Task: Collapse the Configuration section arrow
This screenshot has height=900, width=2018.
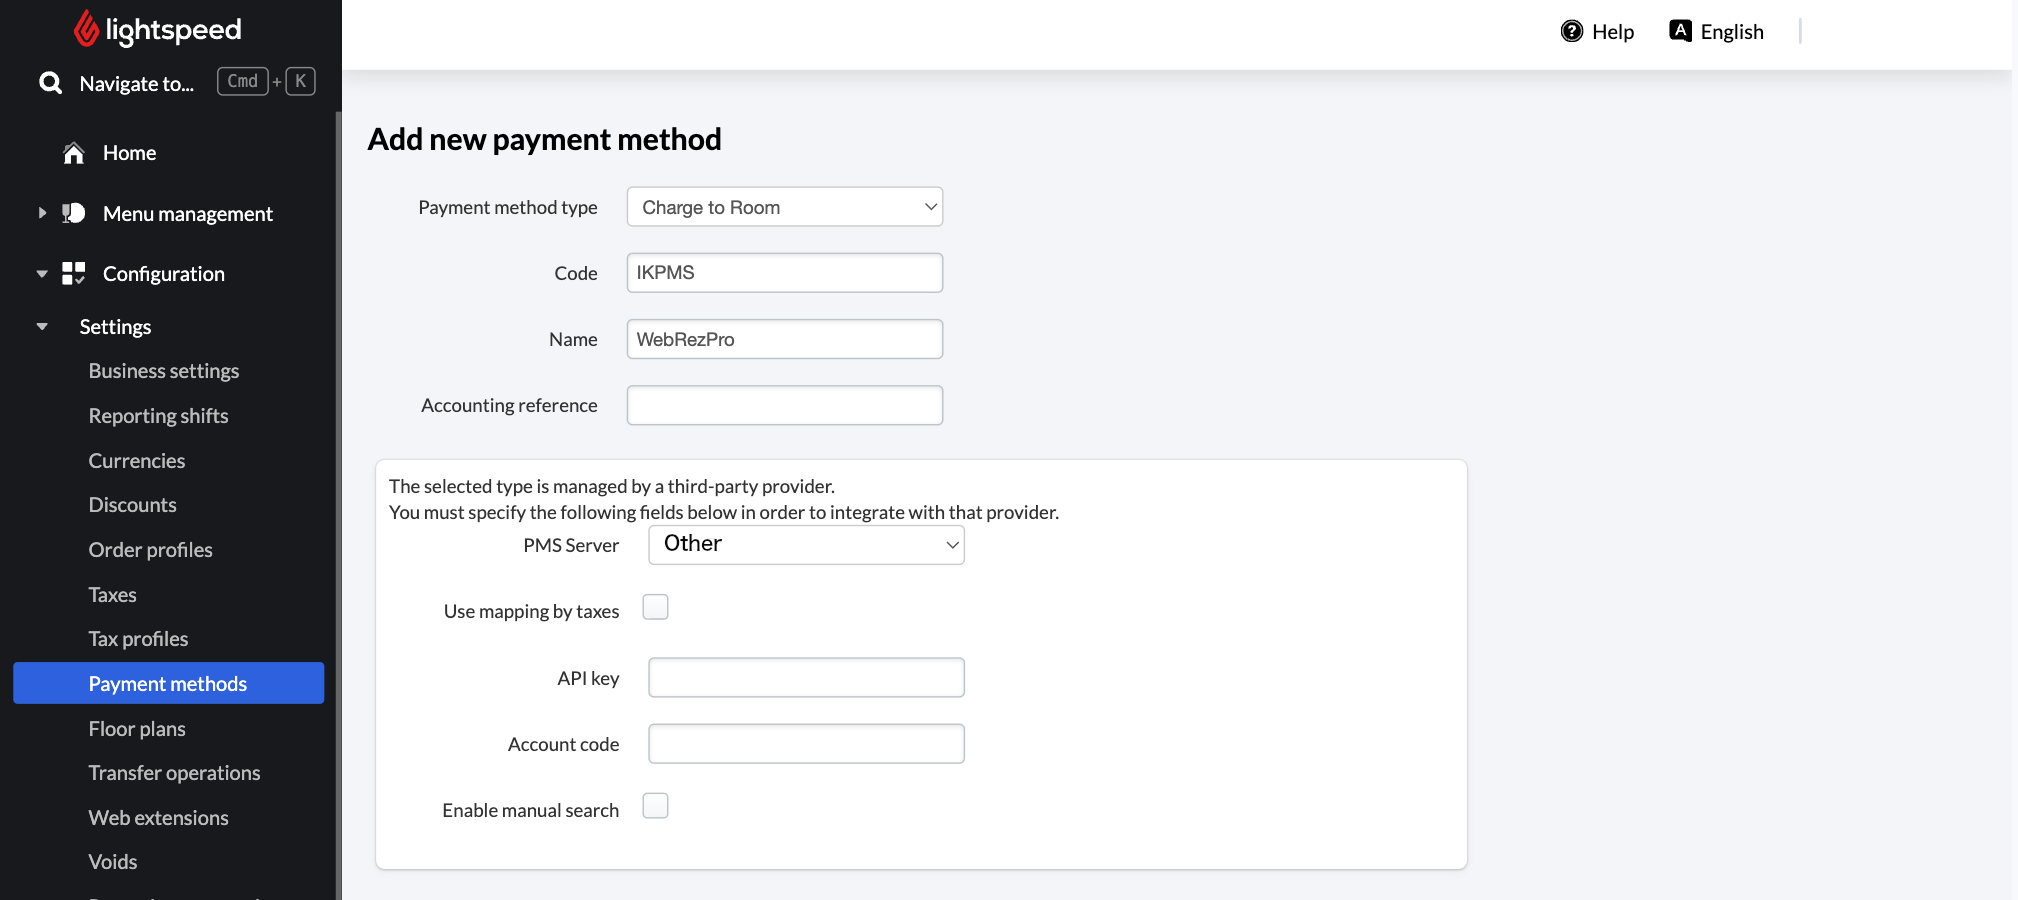Action: point(42,273)
